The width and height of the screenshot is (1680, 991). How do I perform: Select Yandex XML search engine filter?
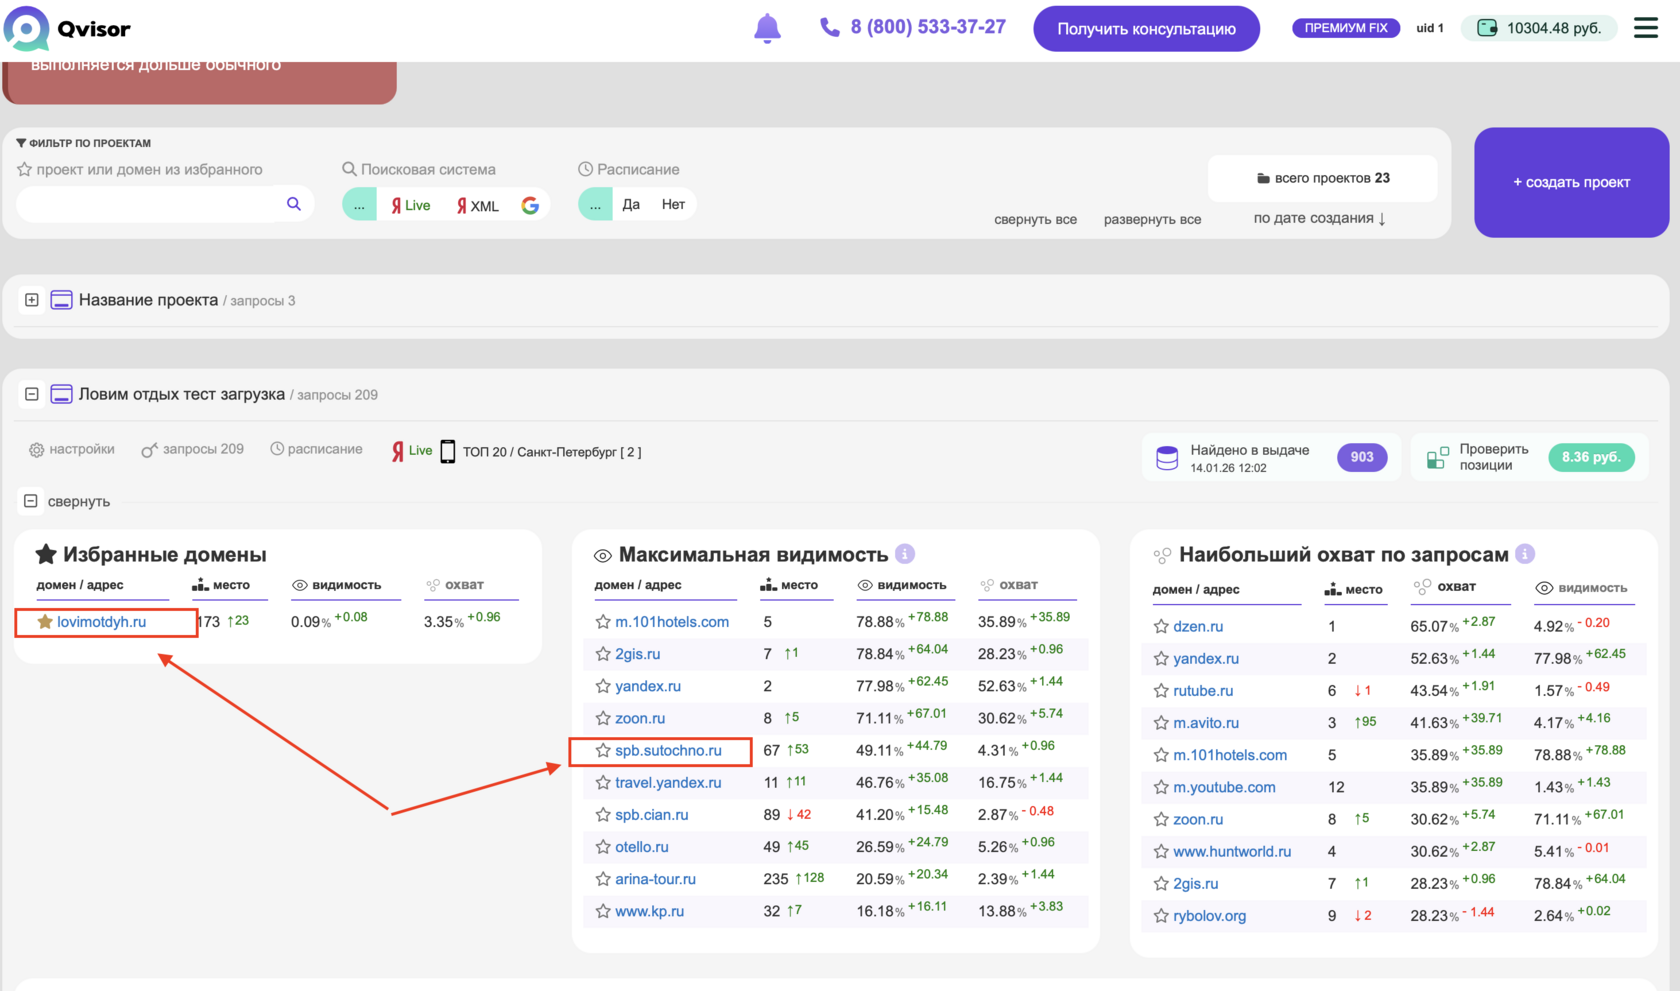(478, 205)
